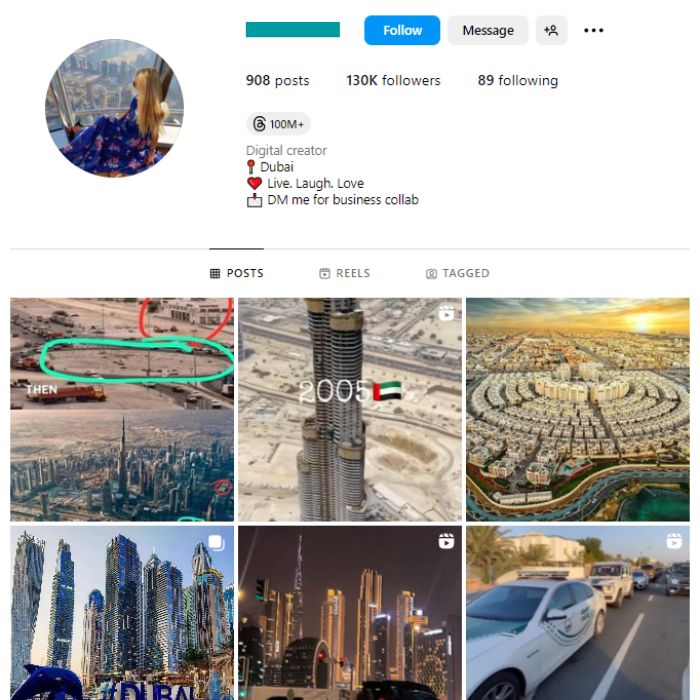Open the three-dot options menu
Viewport: 700px width, 700px height.
pyautogui.click(x=593, y=30)
